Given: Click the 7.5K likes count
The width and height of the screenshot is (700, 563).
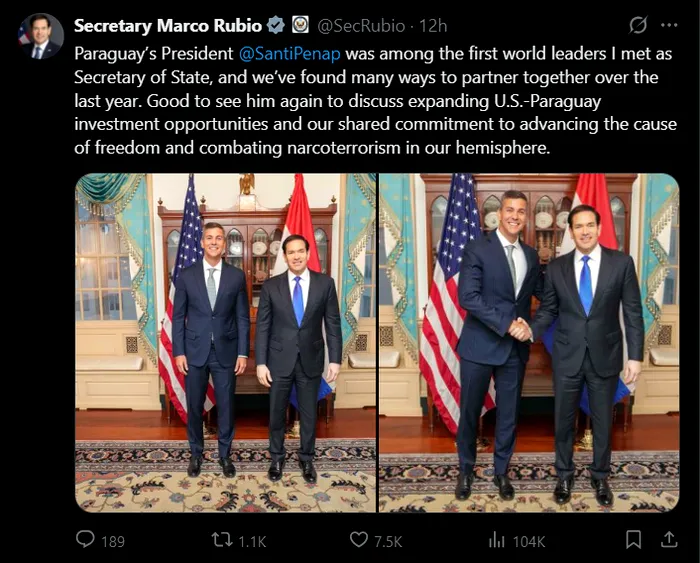Looking at the screenshot, I should point(388,541).
